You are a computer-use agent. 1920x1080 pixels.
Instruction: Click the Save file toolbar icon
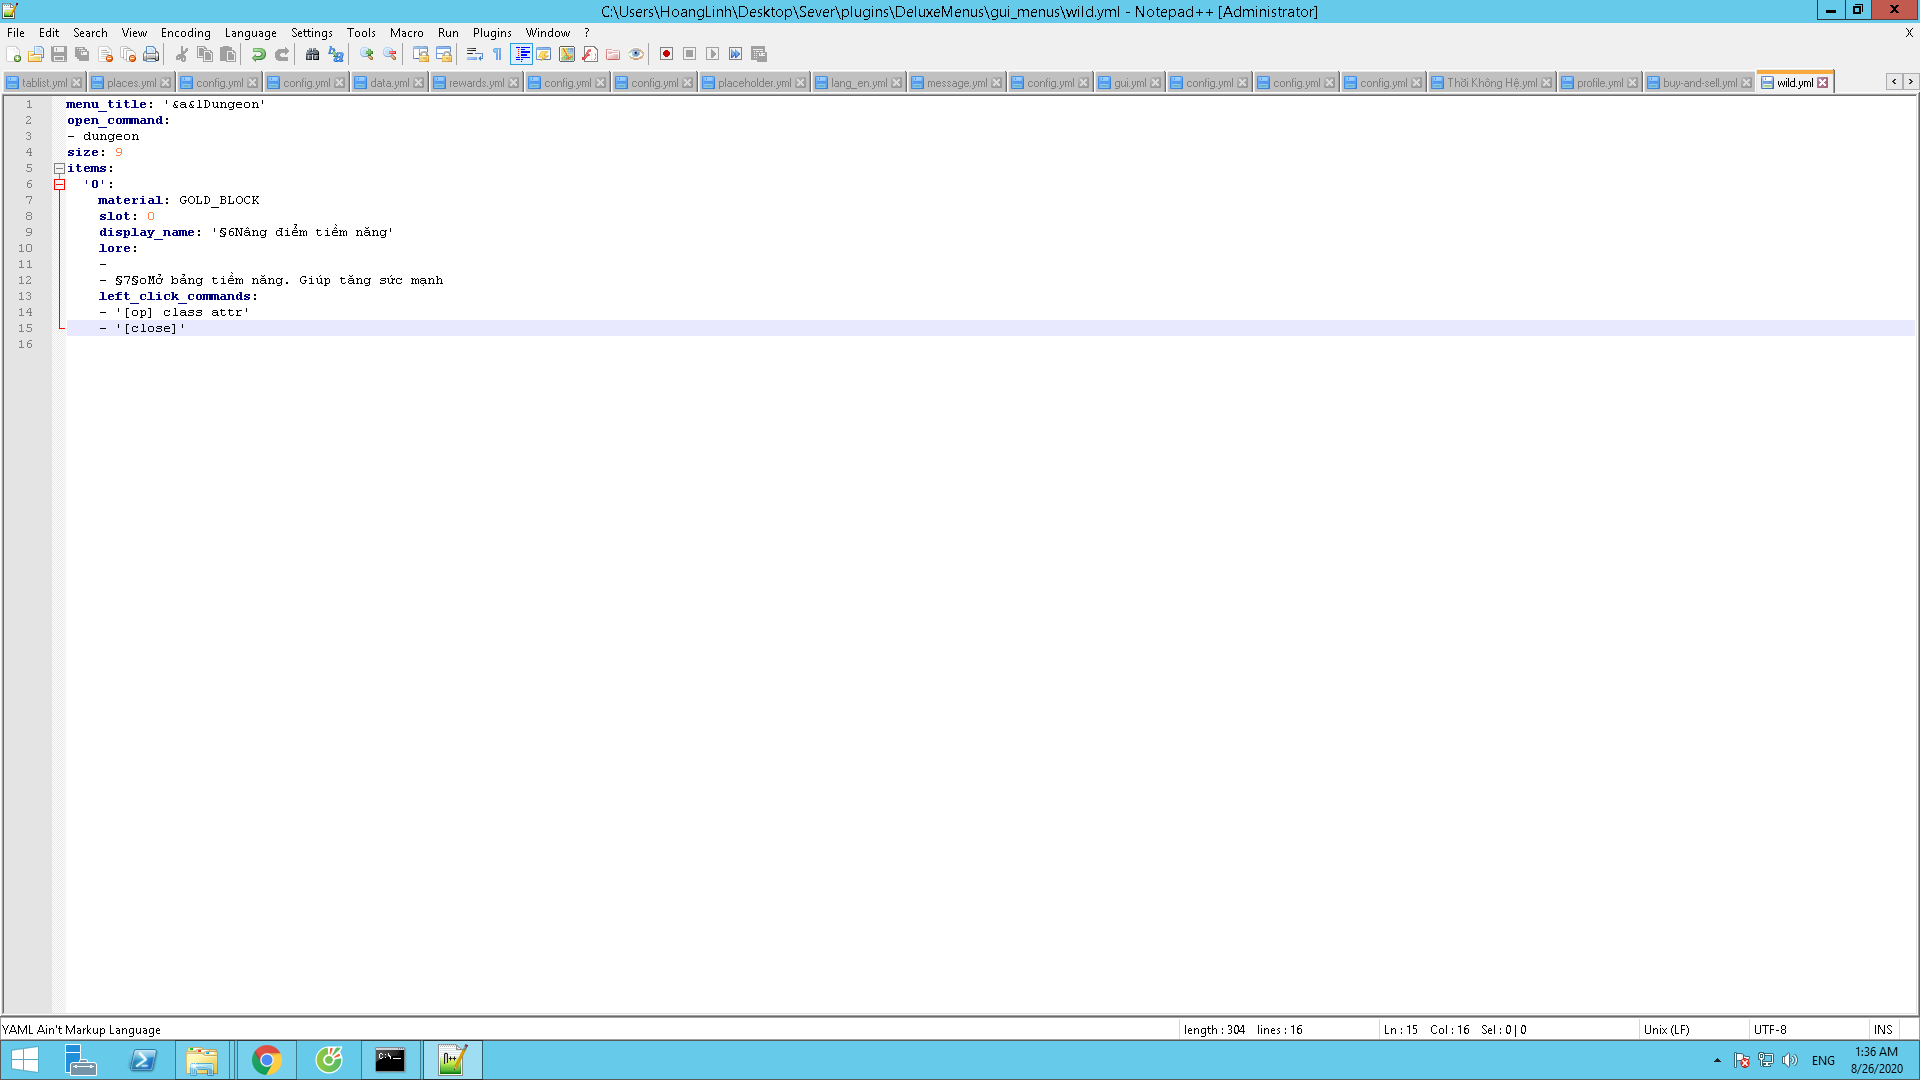click(x=59, y=54)
